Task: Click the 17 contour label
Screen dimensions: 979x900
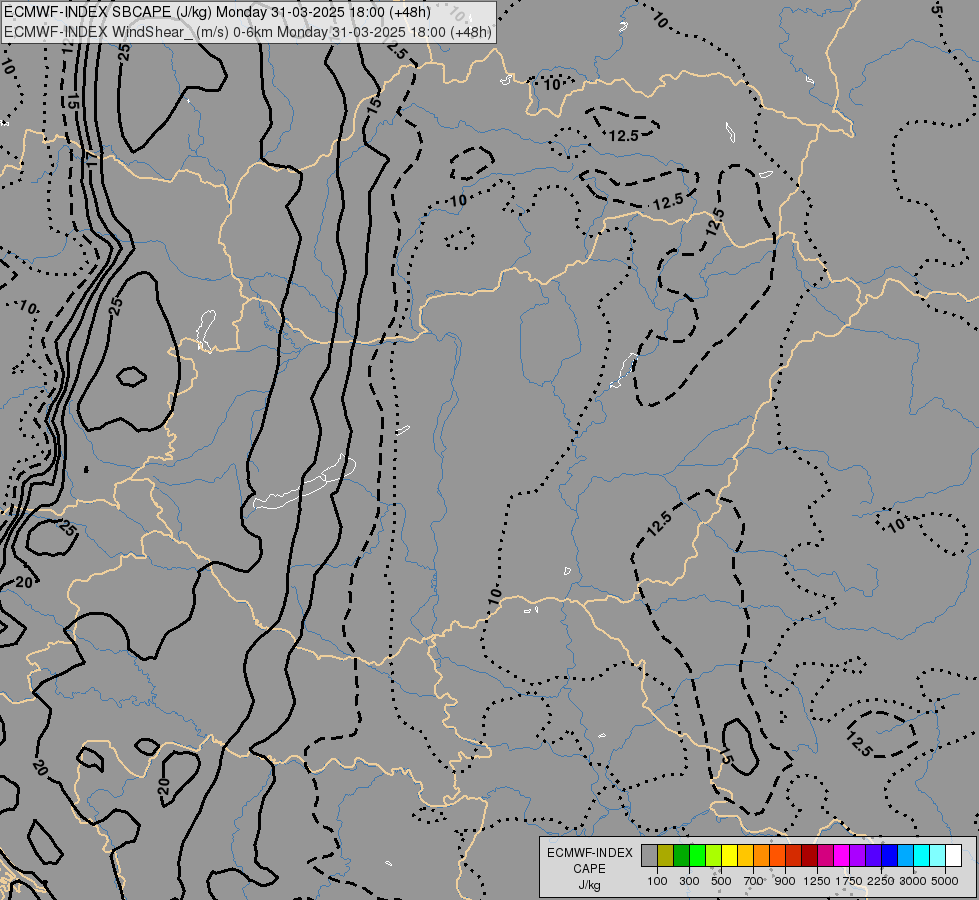Action: tap(92, 158)
